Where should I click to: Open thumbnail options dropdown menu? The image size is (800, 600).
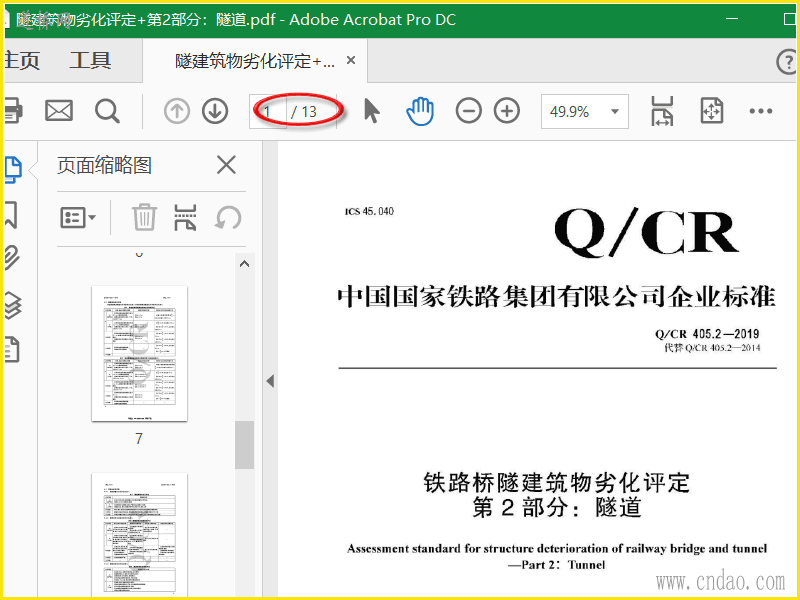tap(78, 217)
